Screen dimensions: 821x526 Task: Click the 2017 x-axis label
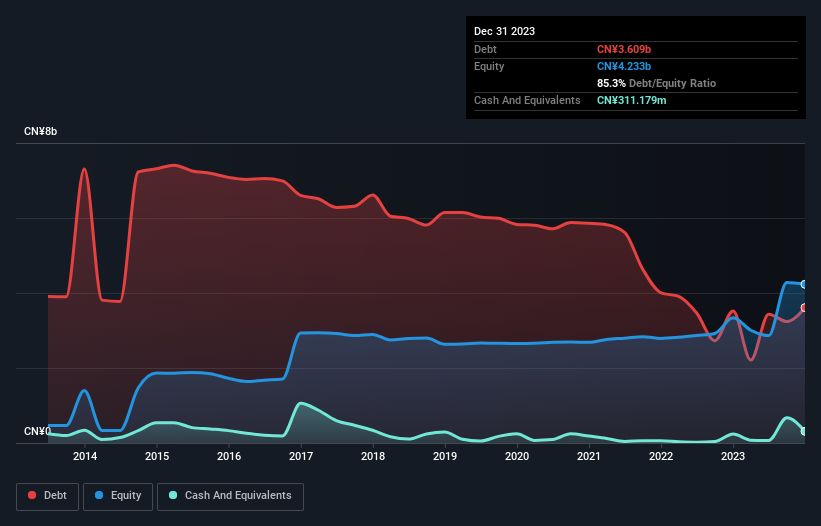click(301, 456)
